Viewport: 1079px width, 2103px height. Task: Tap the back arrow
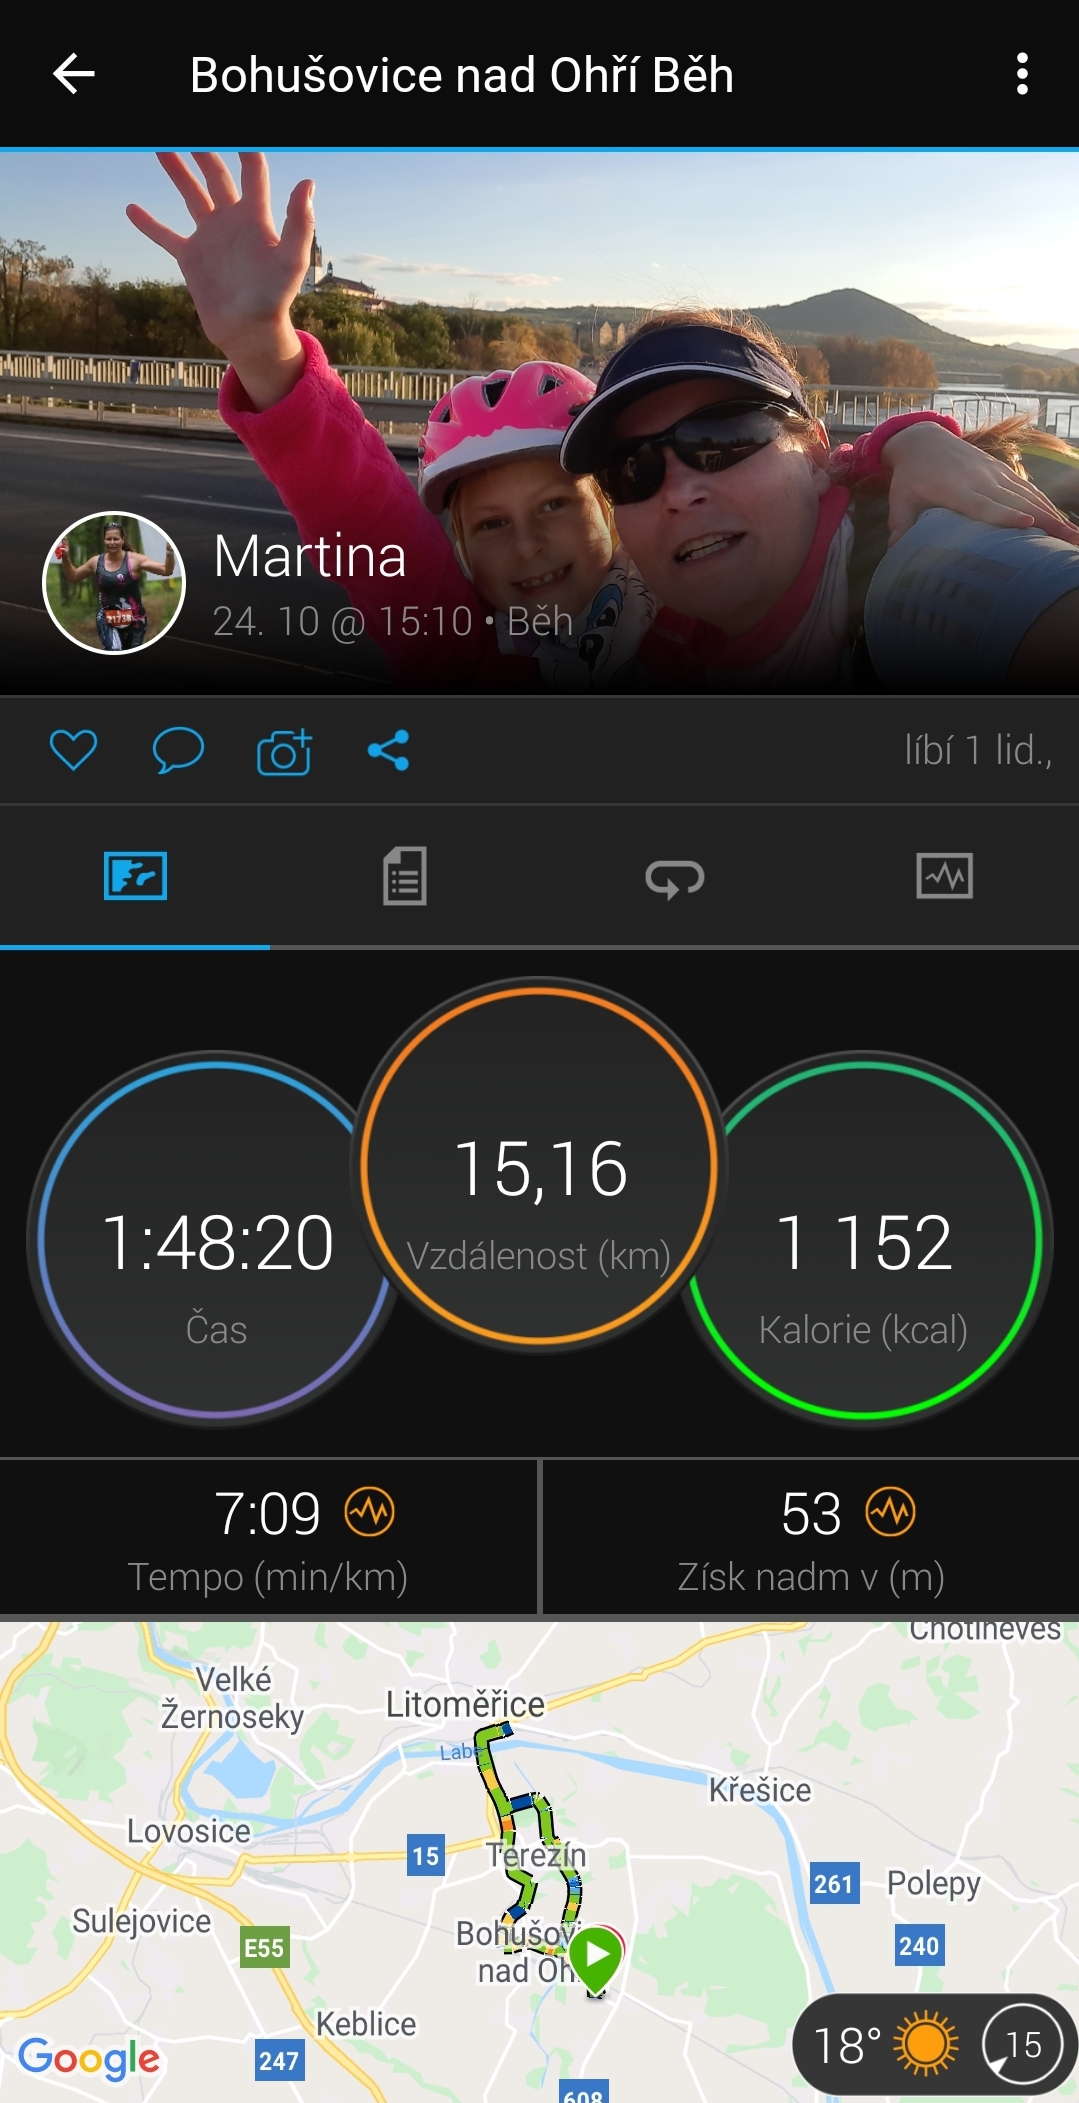[74, 74]
